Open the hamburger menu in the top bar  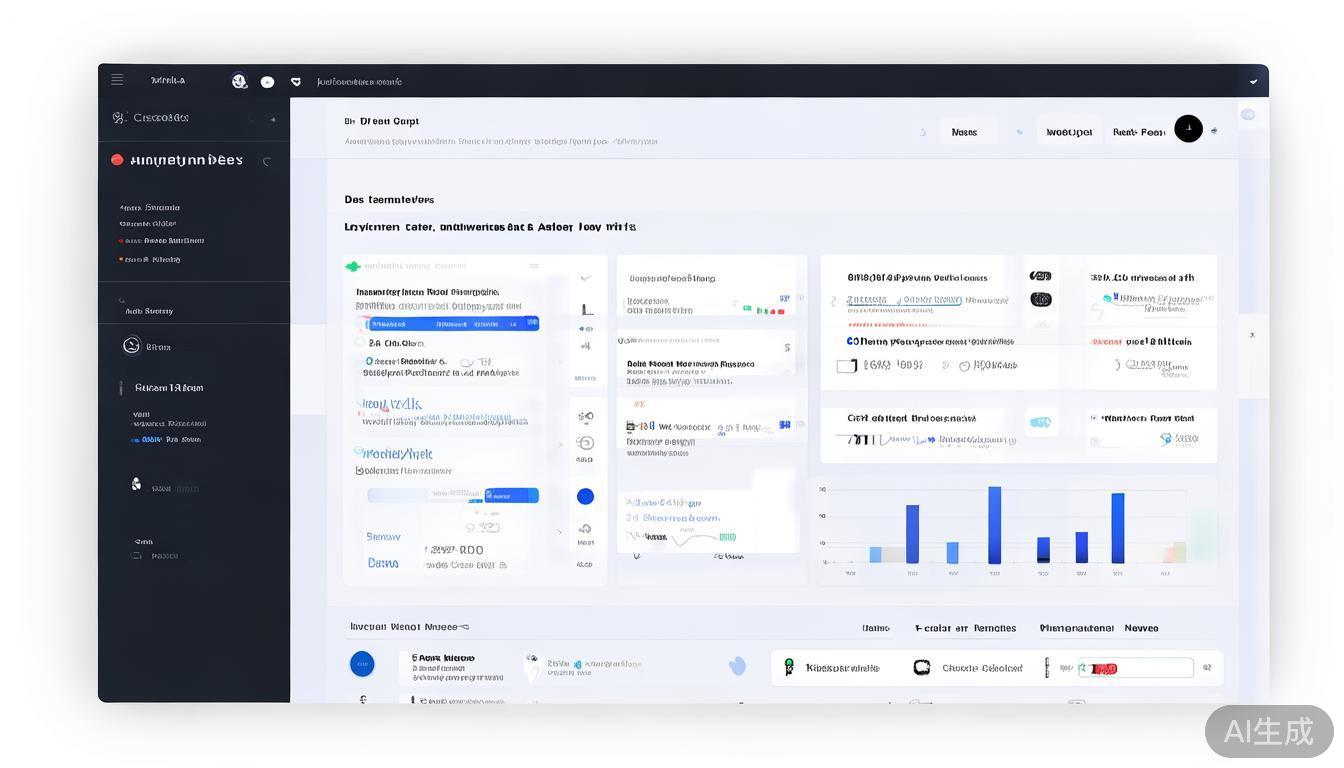[x=117, y=80]
